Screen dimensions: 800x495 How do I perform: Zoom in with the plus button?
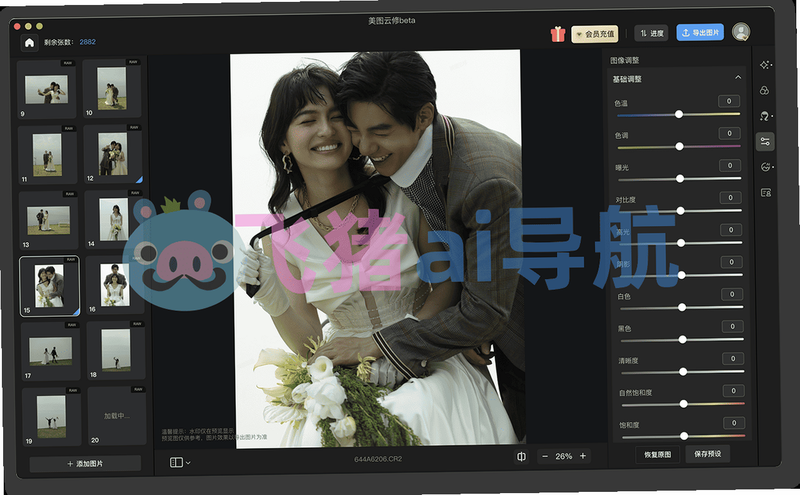583,456
